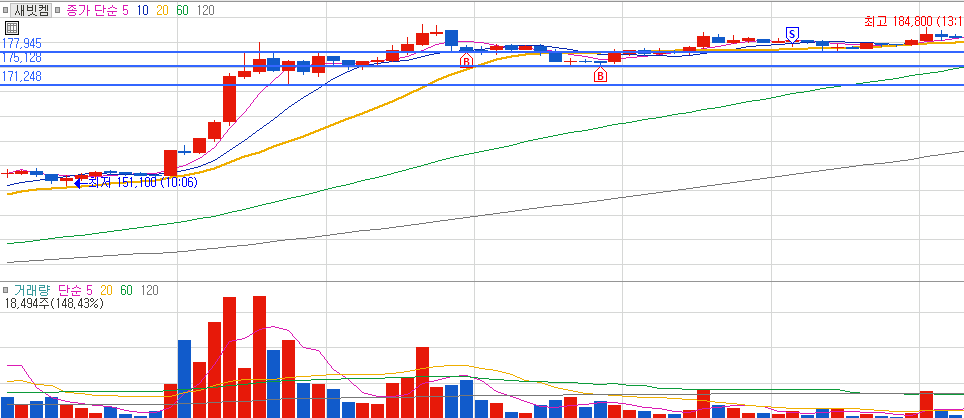Select the gray 120 price moving average label
Viewport: 964px width, 418px height.
206,10
